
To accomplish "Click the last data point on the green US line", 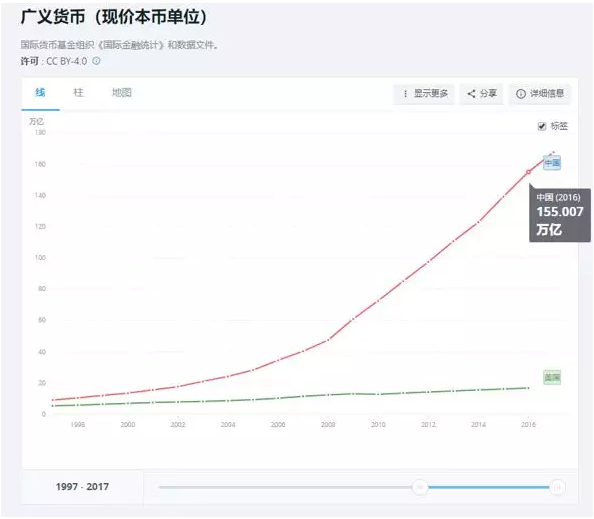I will click(x=528, y=388).
